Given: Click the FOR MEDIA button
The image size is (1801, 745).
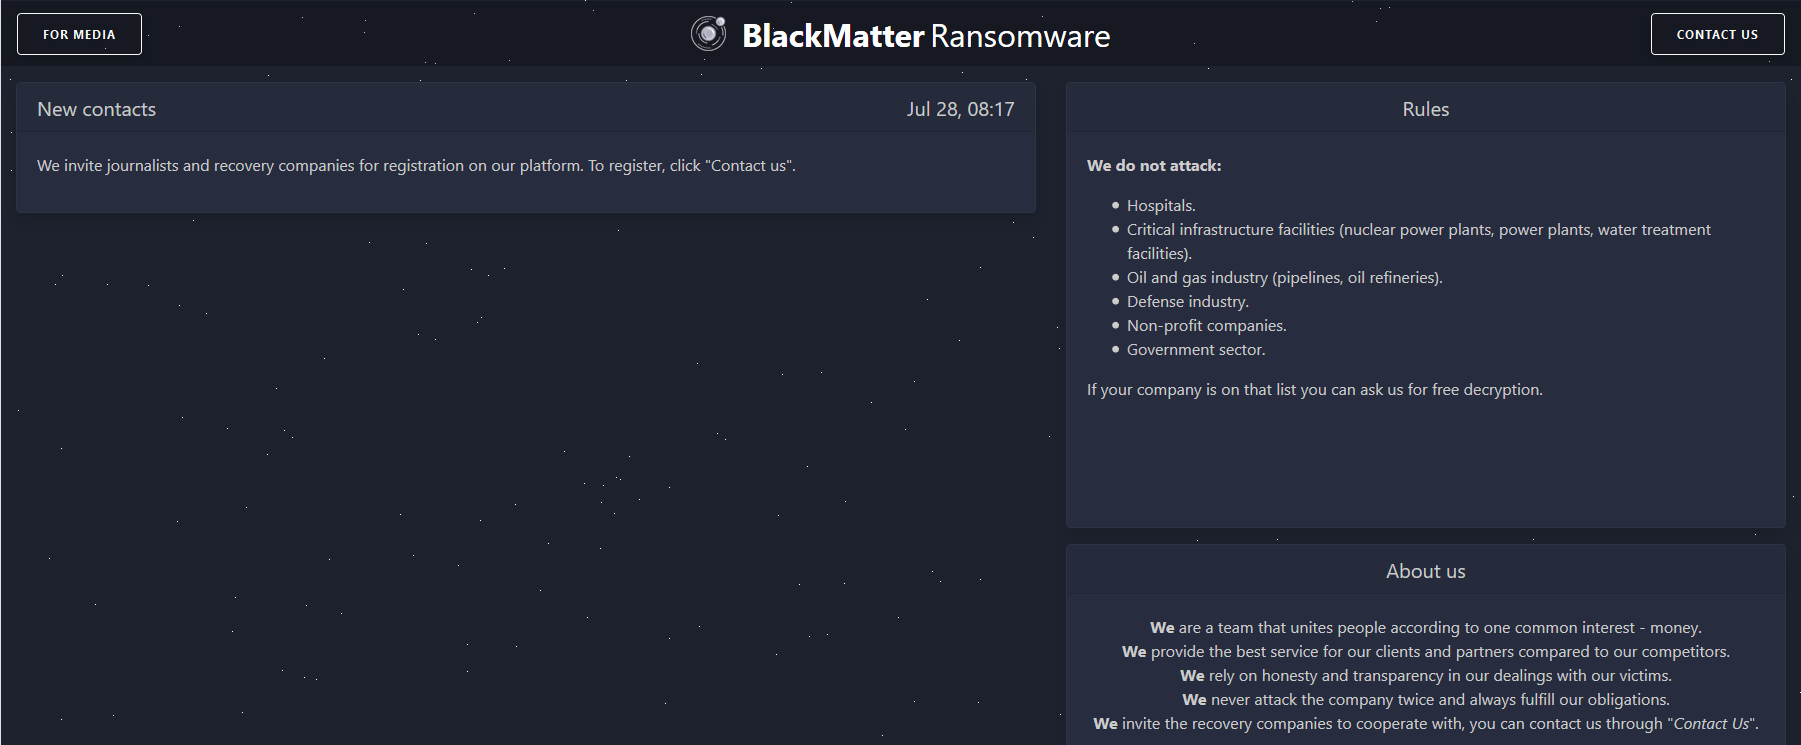Looking at the screenshot, I should 79,34.
